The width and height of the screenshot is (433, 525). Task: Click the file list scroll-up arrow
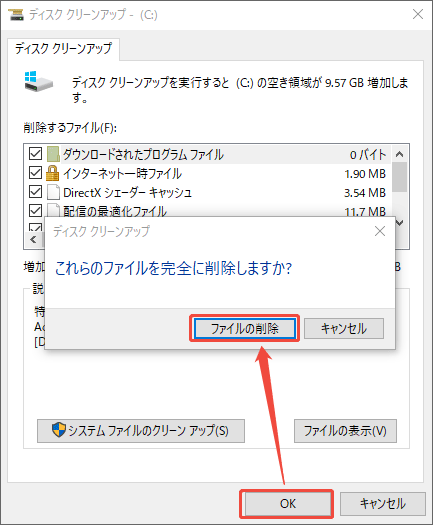pos(399,154)
